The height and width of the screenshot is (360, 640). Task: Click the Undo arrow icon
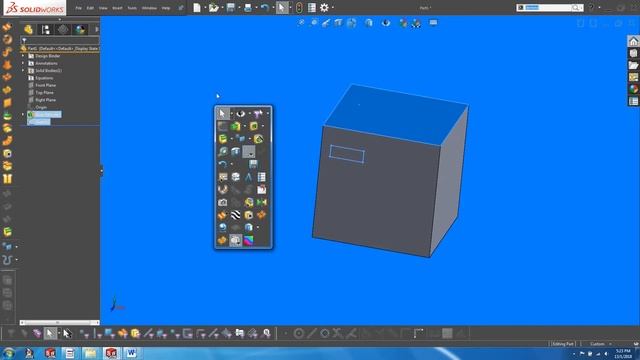coord(264,7)
